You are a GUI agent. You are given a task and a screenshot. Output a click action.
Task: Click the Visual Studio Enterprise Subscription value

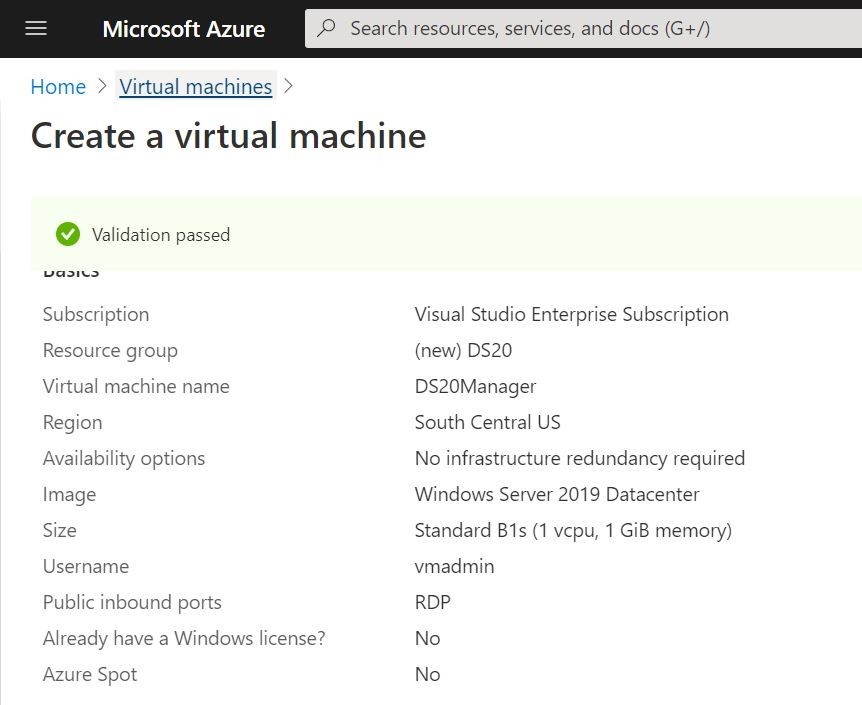point(571,314)
